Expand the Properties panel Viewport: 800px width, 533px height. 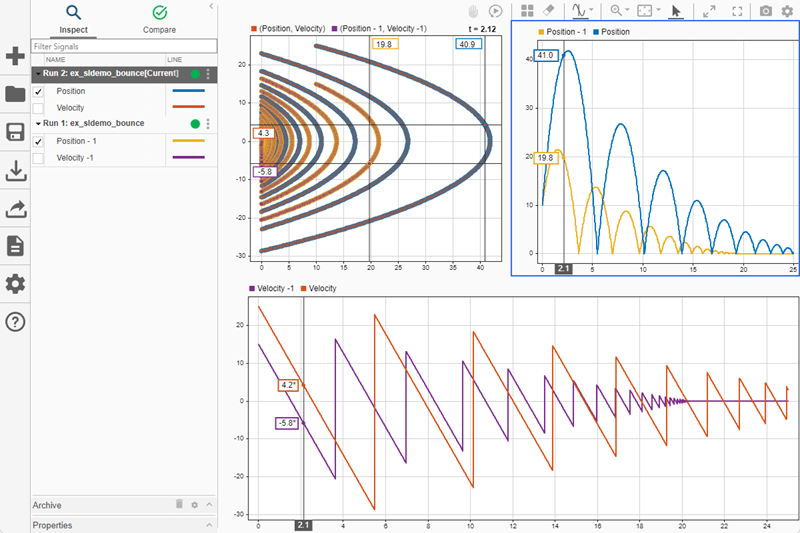(209, 525)
